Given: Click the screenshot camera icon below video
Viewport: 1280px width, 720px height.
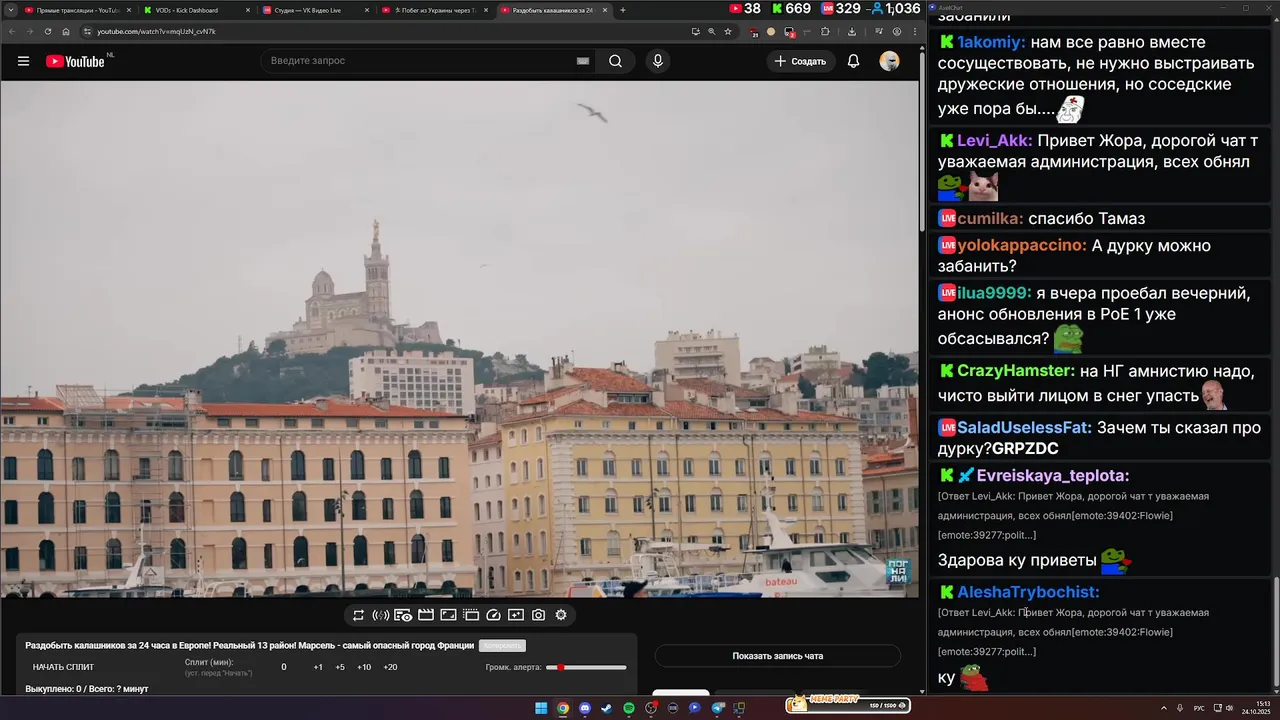Looking at the screenshot, I should tap(538, 615).
